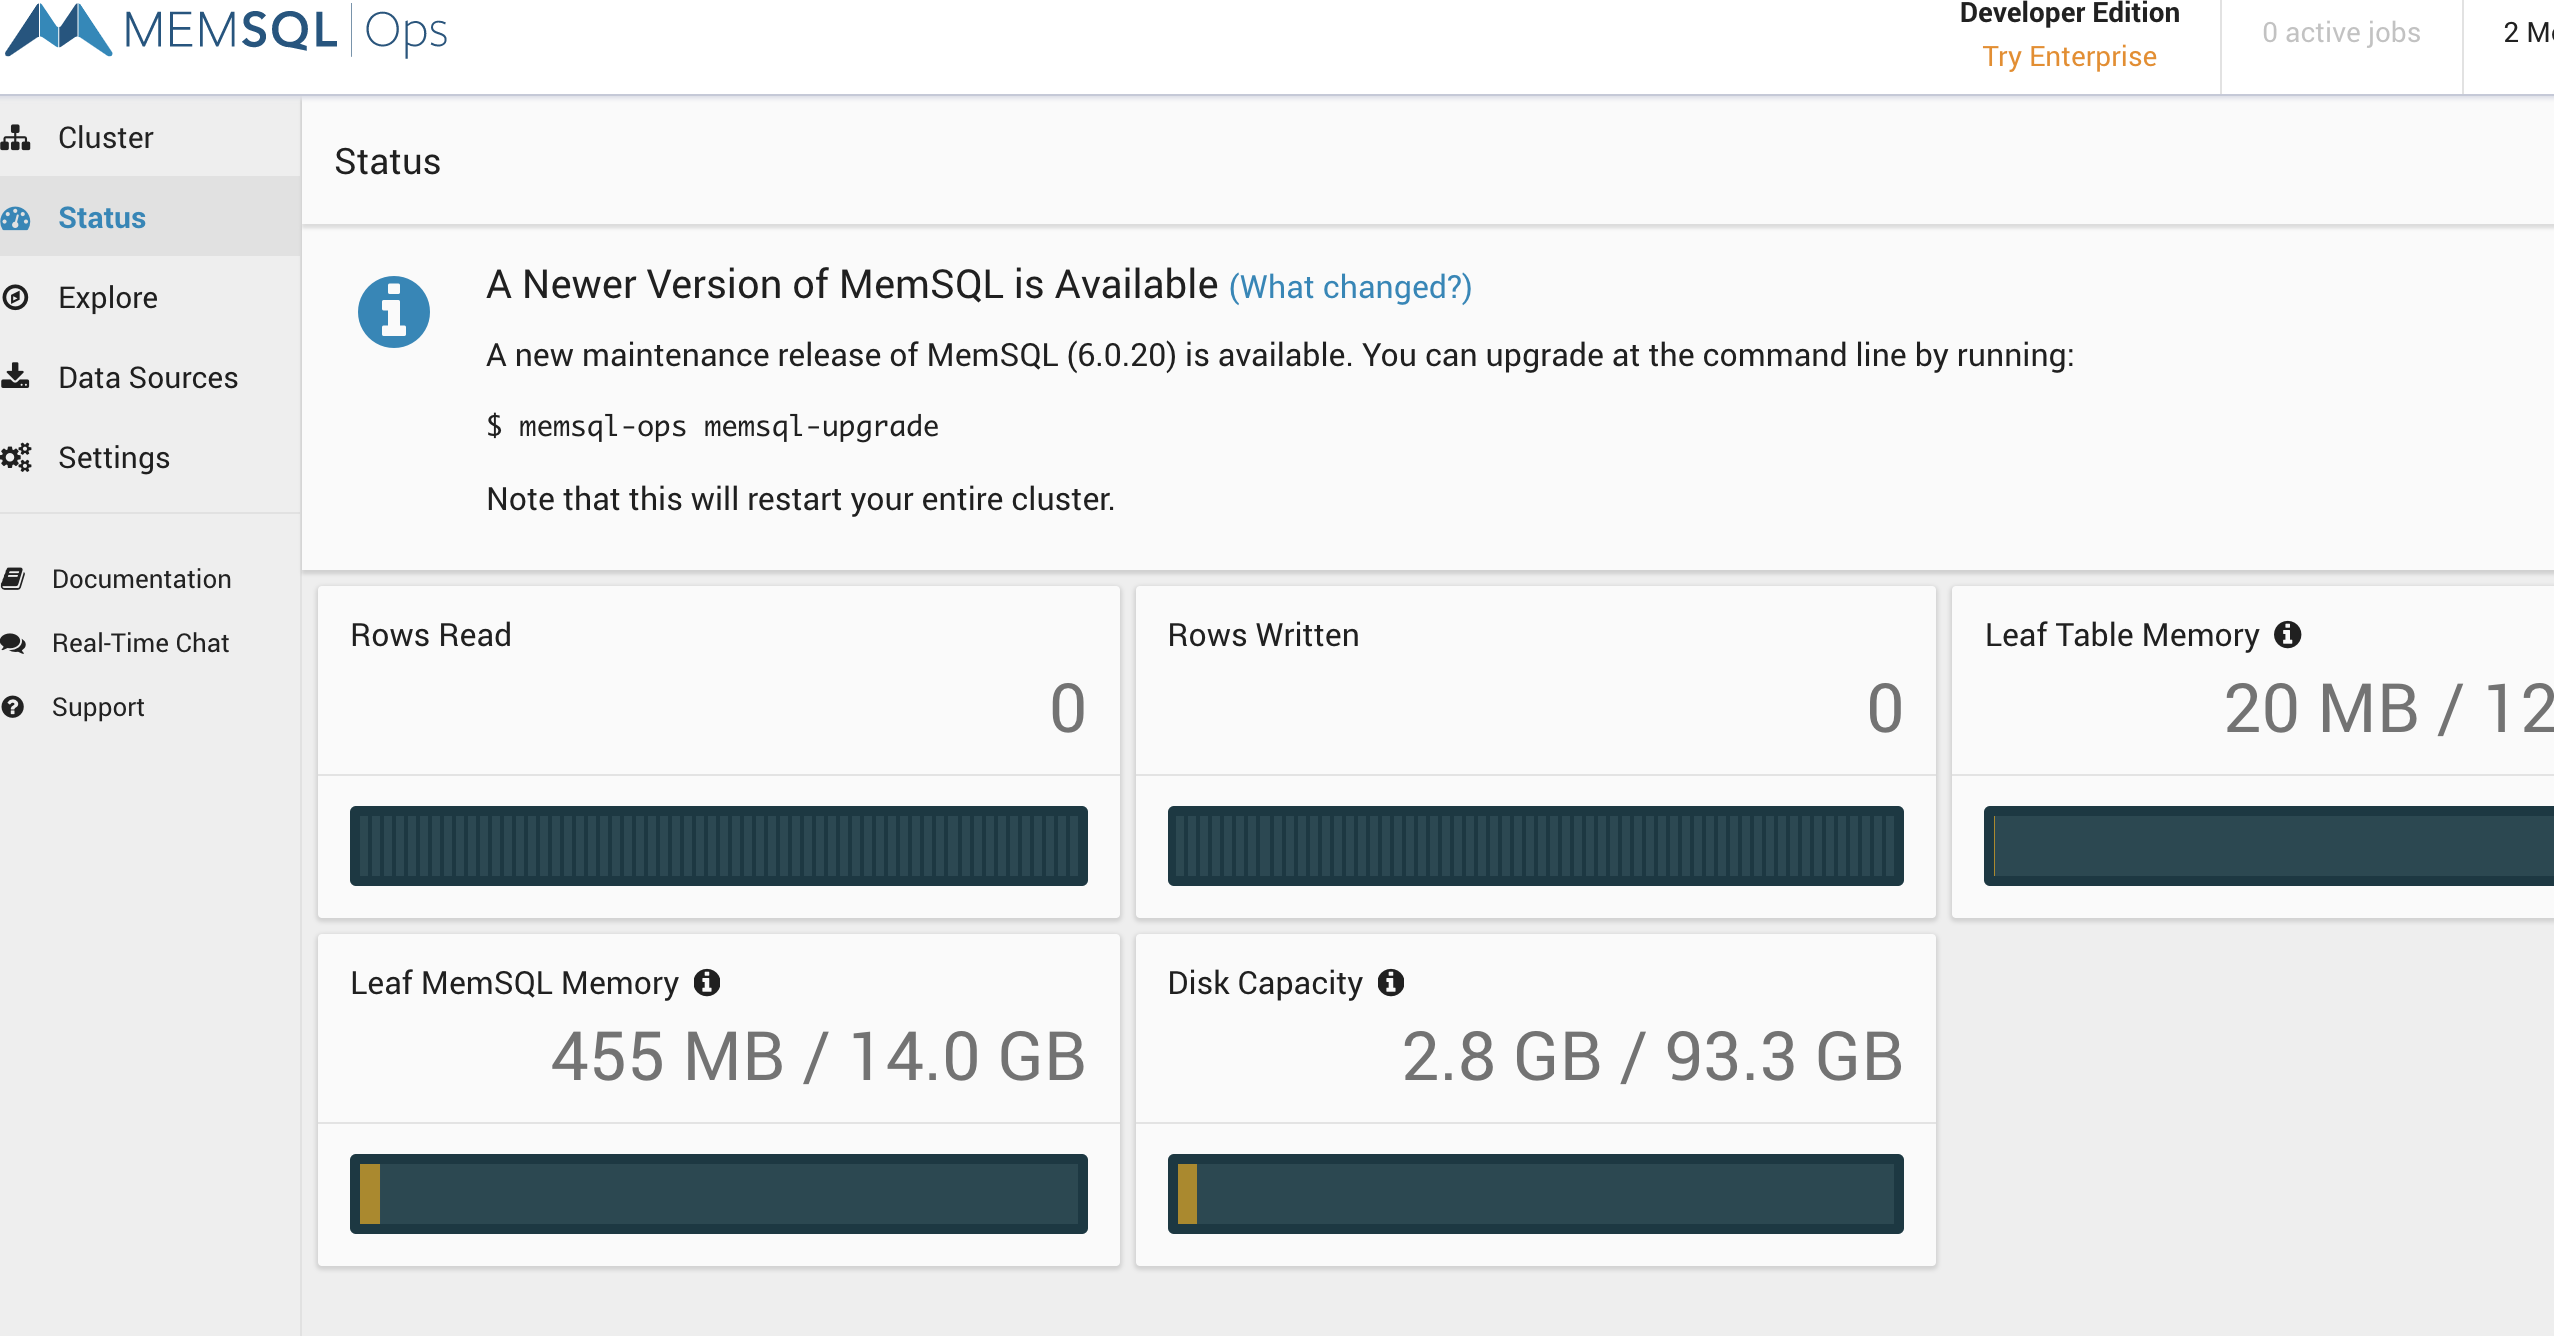
Task: Click the Status dashboard gauge icon
Action: [x=16, y=218]
